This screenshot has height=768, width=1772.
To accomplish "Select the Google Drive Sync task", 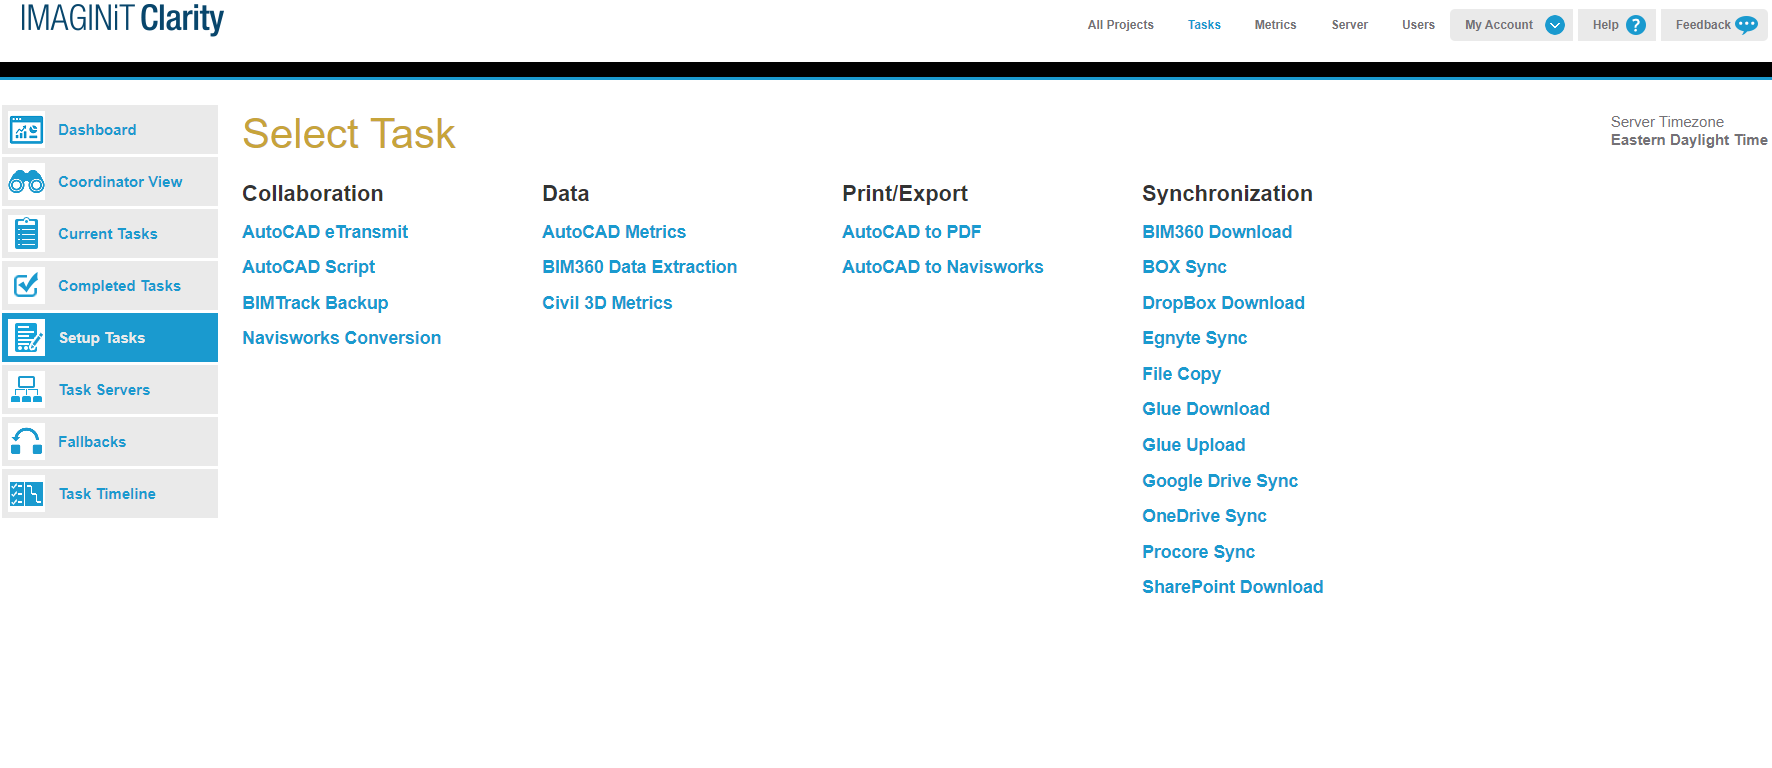I will 1219,481.
